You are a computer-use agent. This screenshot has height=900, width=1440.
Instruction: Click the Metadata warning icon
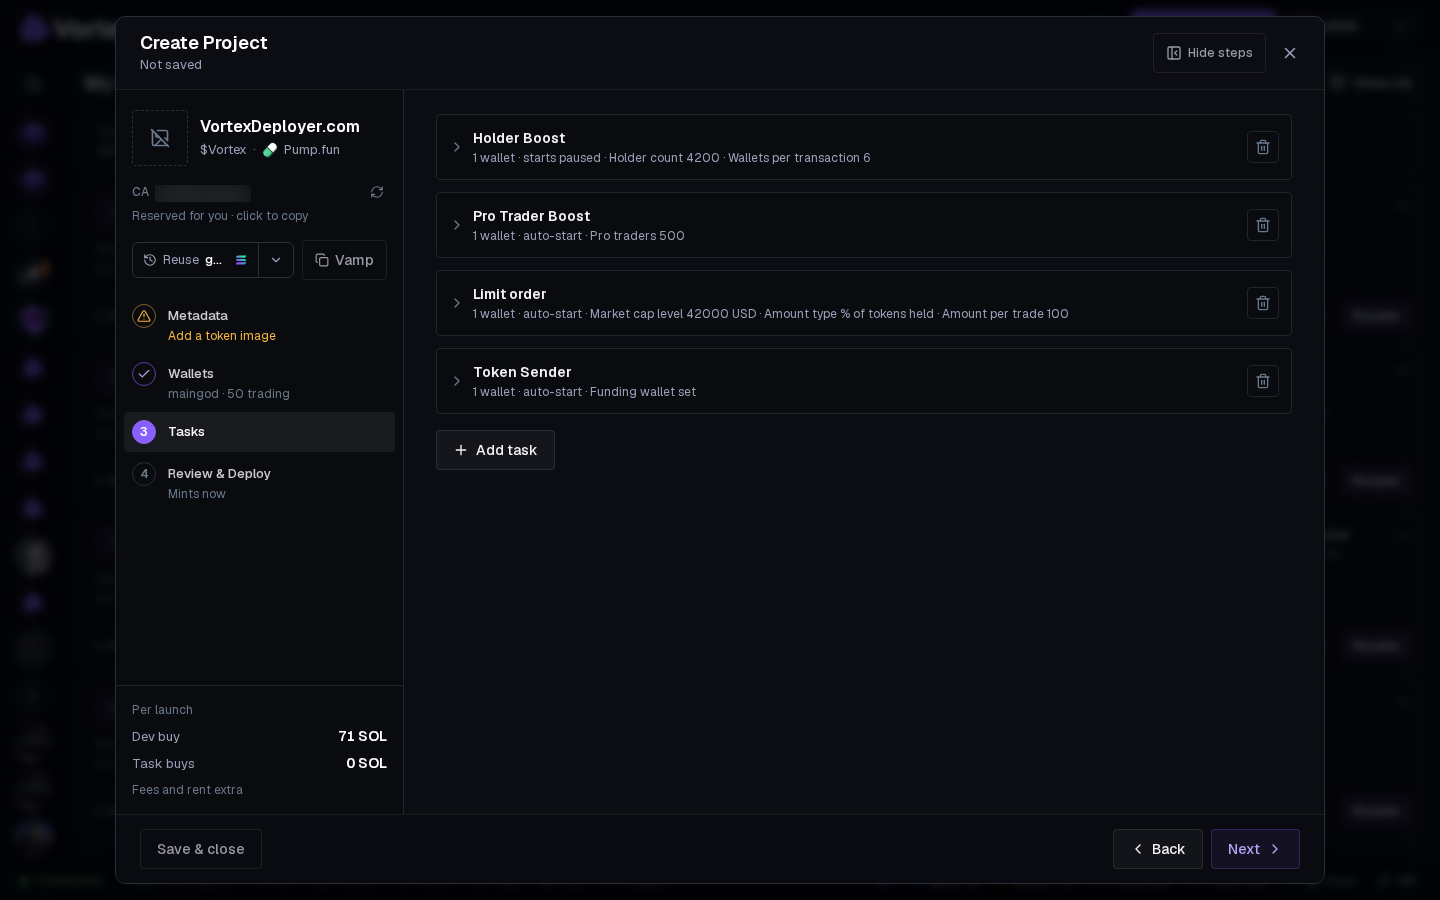point(144,316)
